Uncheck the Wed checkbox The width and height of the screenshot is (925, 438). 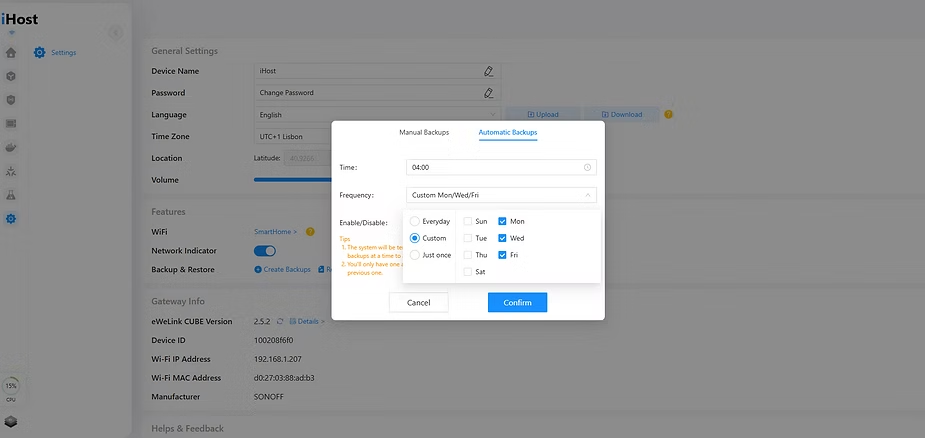pyautogui.click(x=502, y=238)
